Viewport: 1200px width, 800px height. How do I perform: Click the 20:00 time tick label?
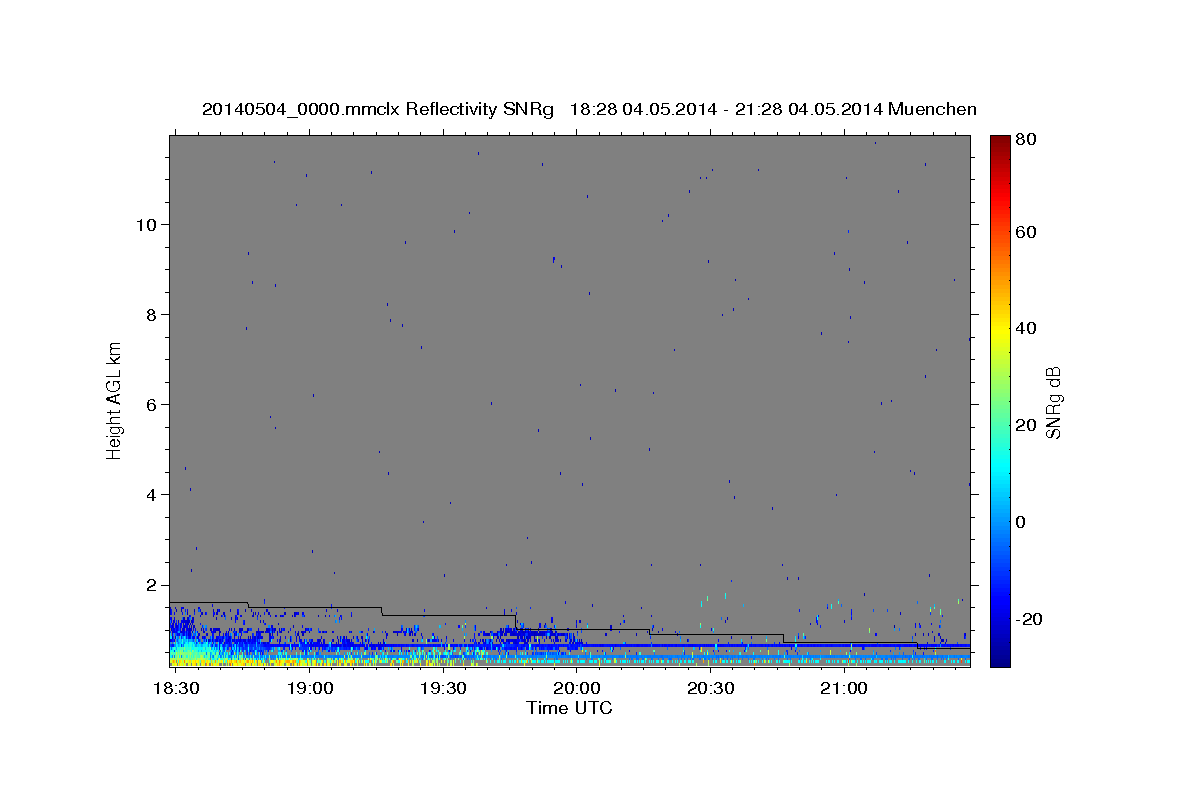coord(577,689)
